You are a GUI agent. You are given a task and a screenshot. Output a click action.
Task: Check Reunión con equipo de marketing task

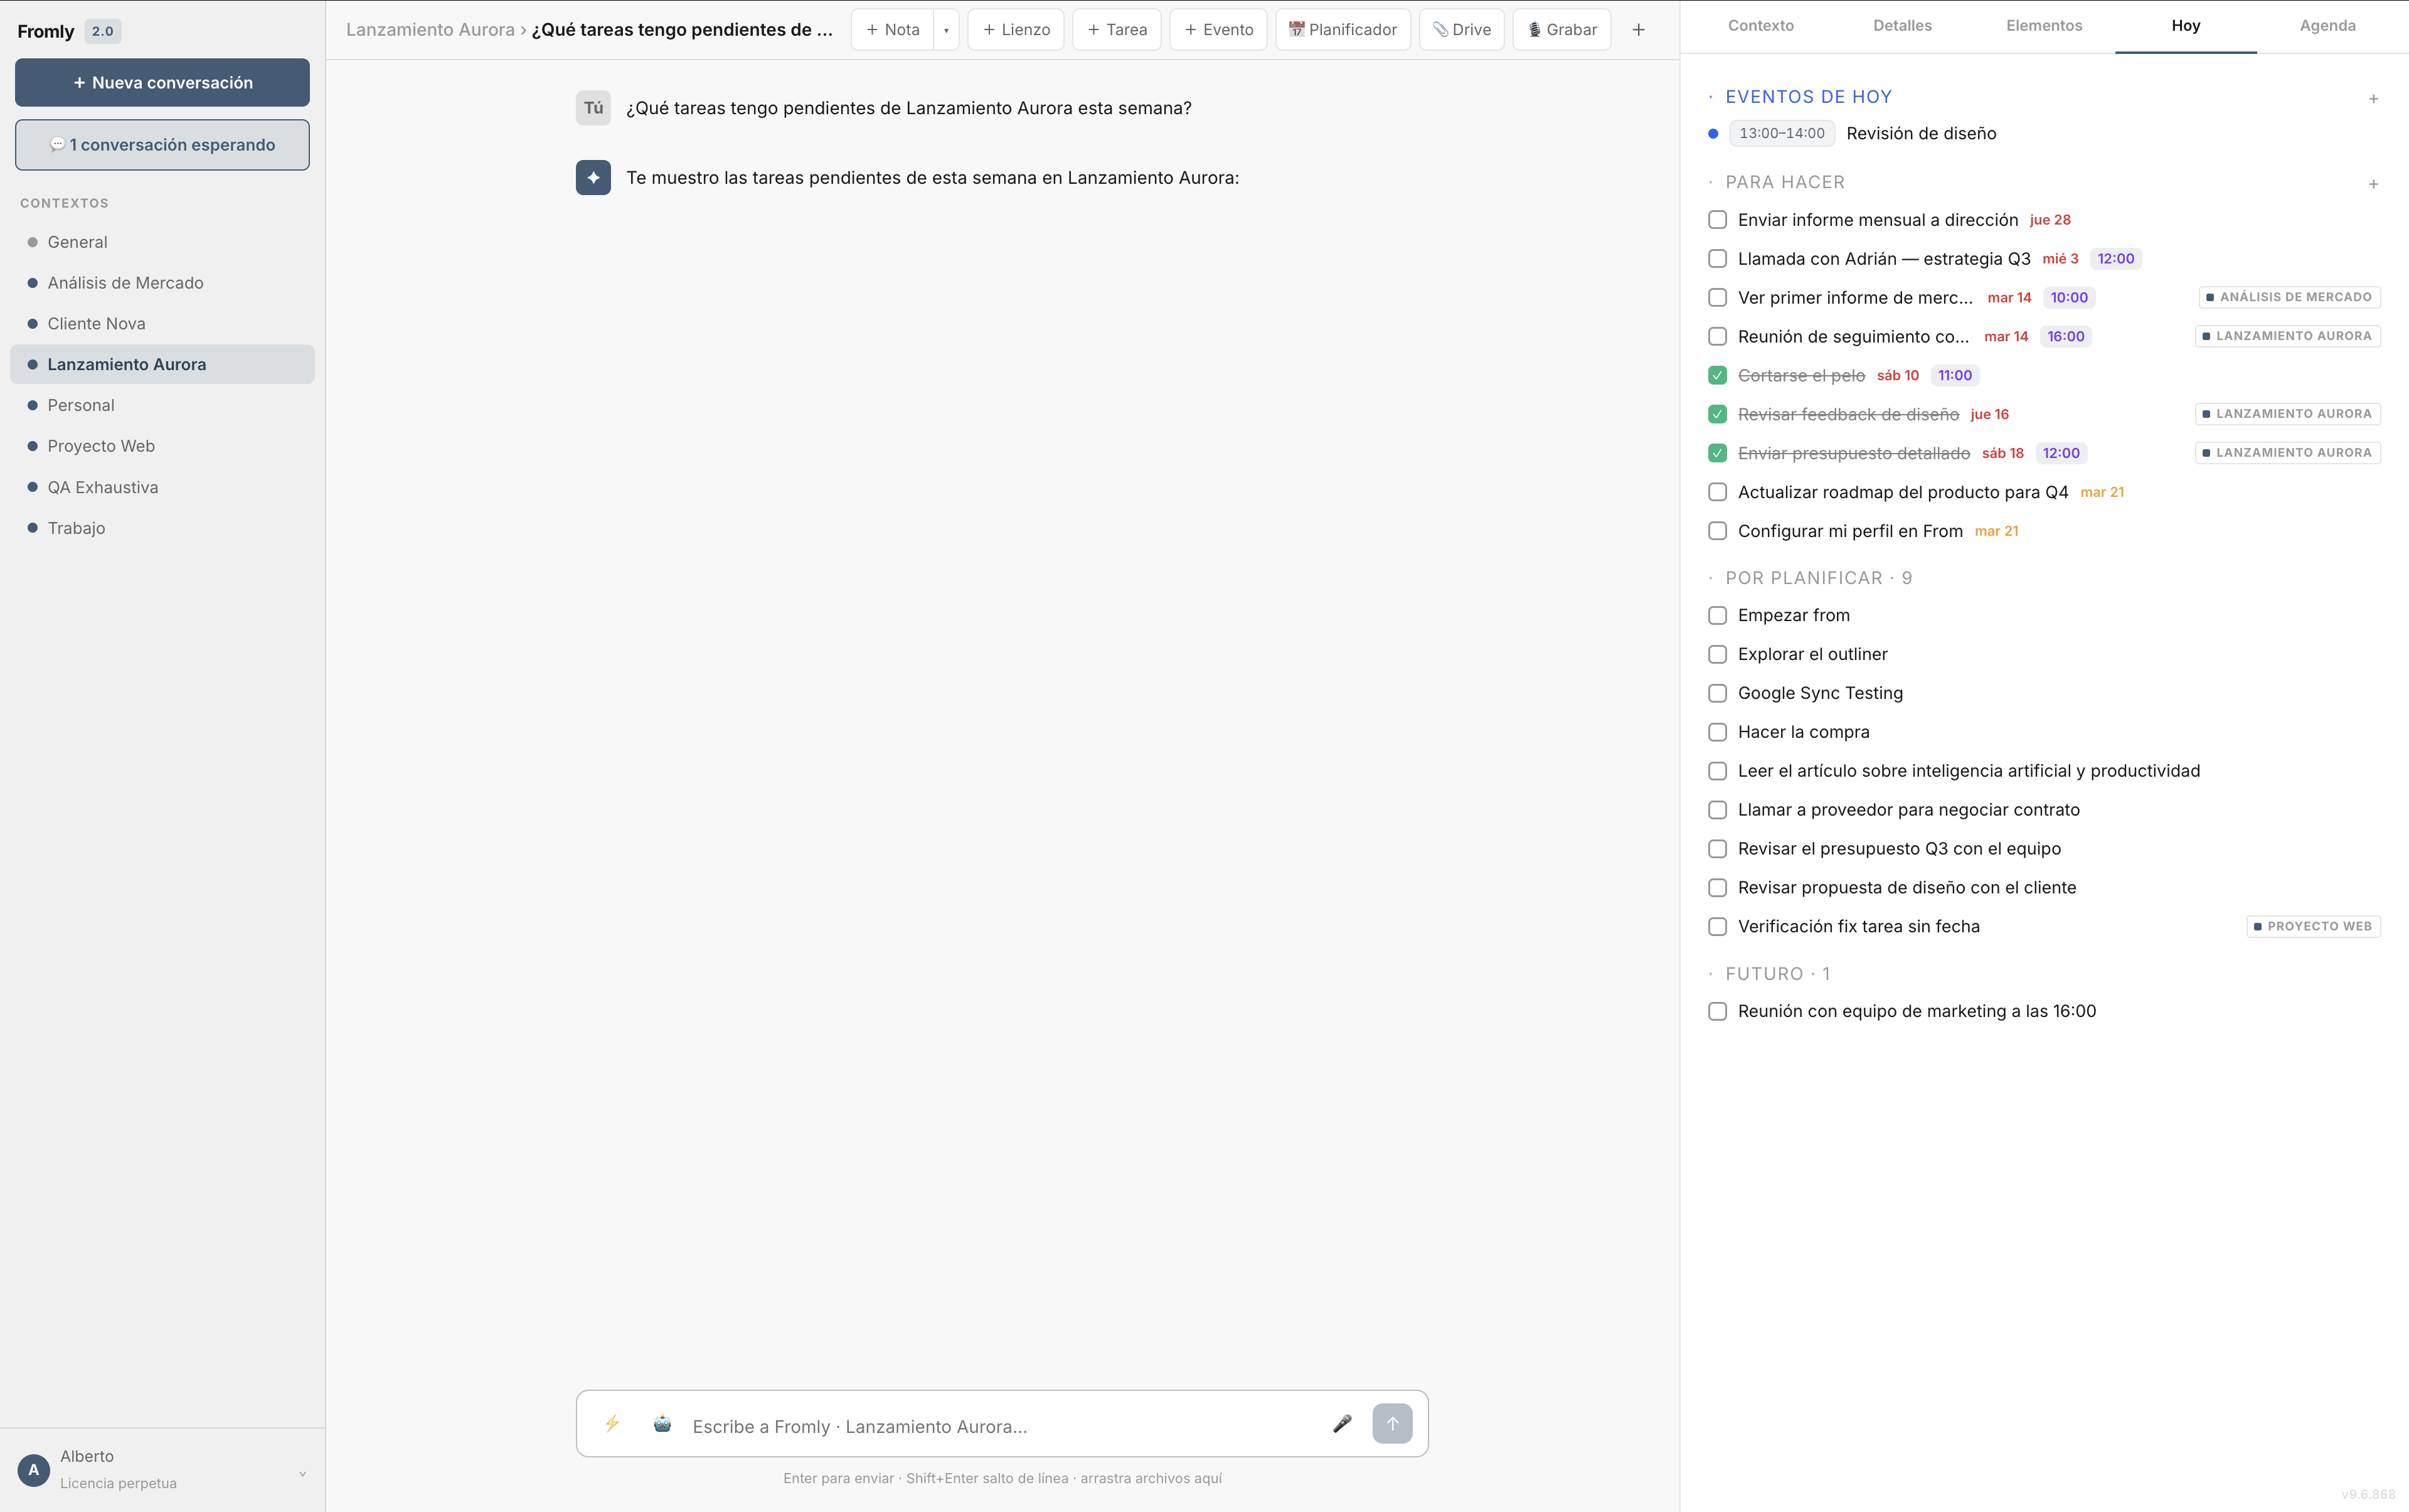(x=1717, y=1011)
